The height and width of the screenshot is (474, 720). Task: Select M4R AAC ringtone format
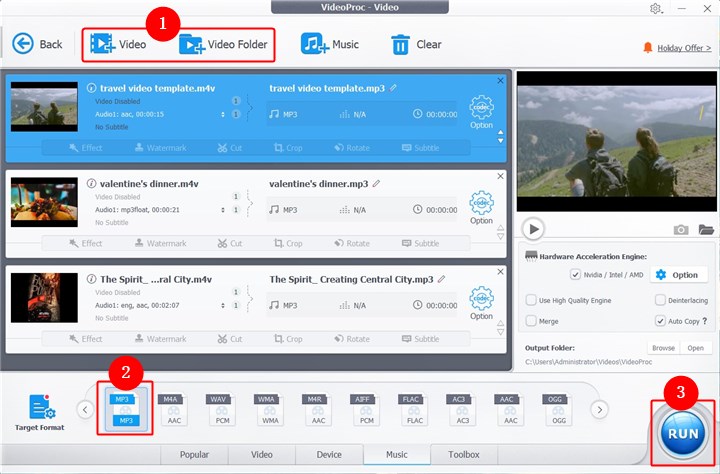(x=318, y=409)
